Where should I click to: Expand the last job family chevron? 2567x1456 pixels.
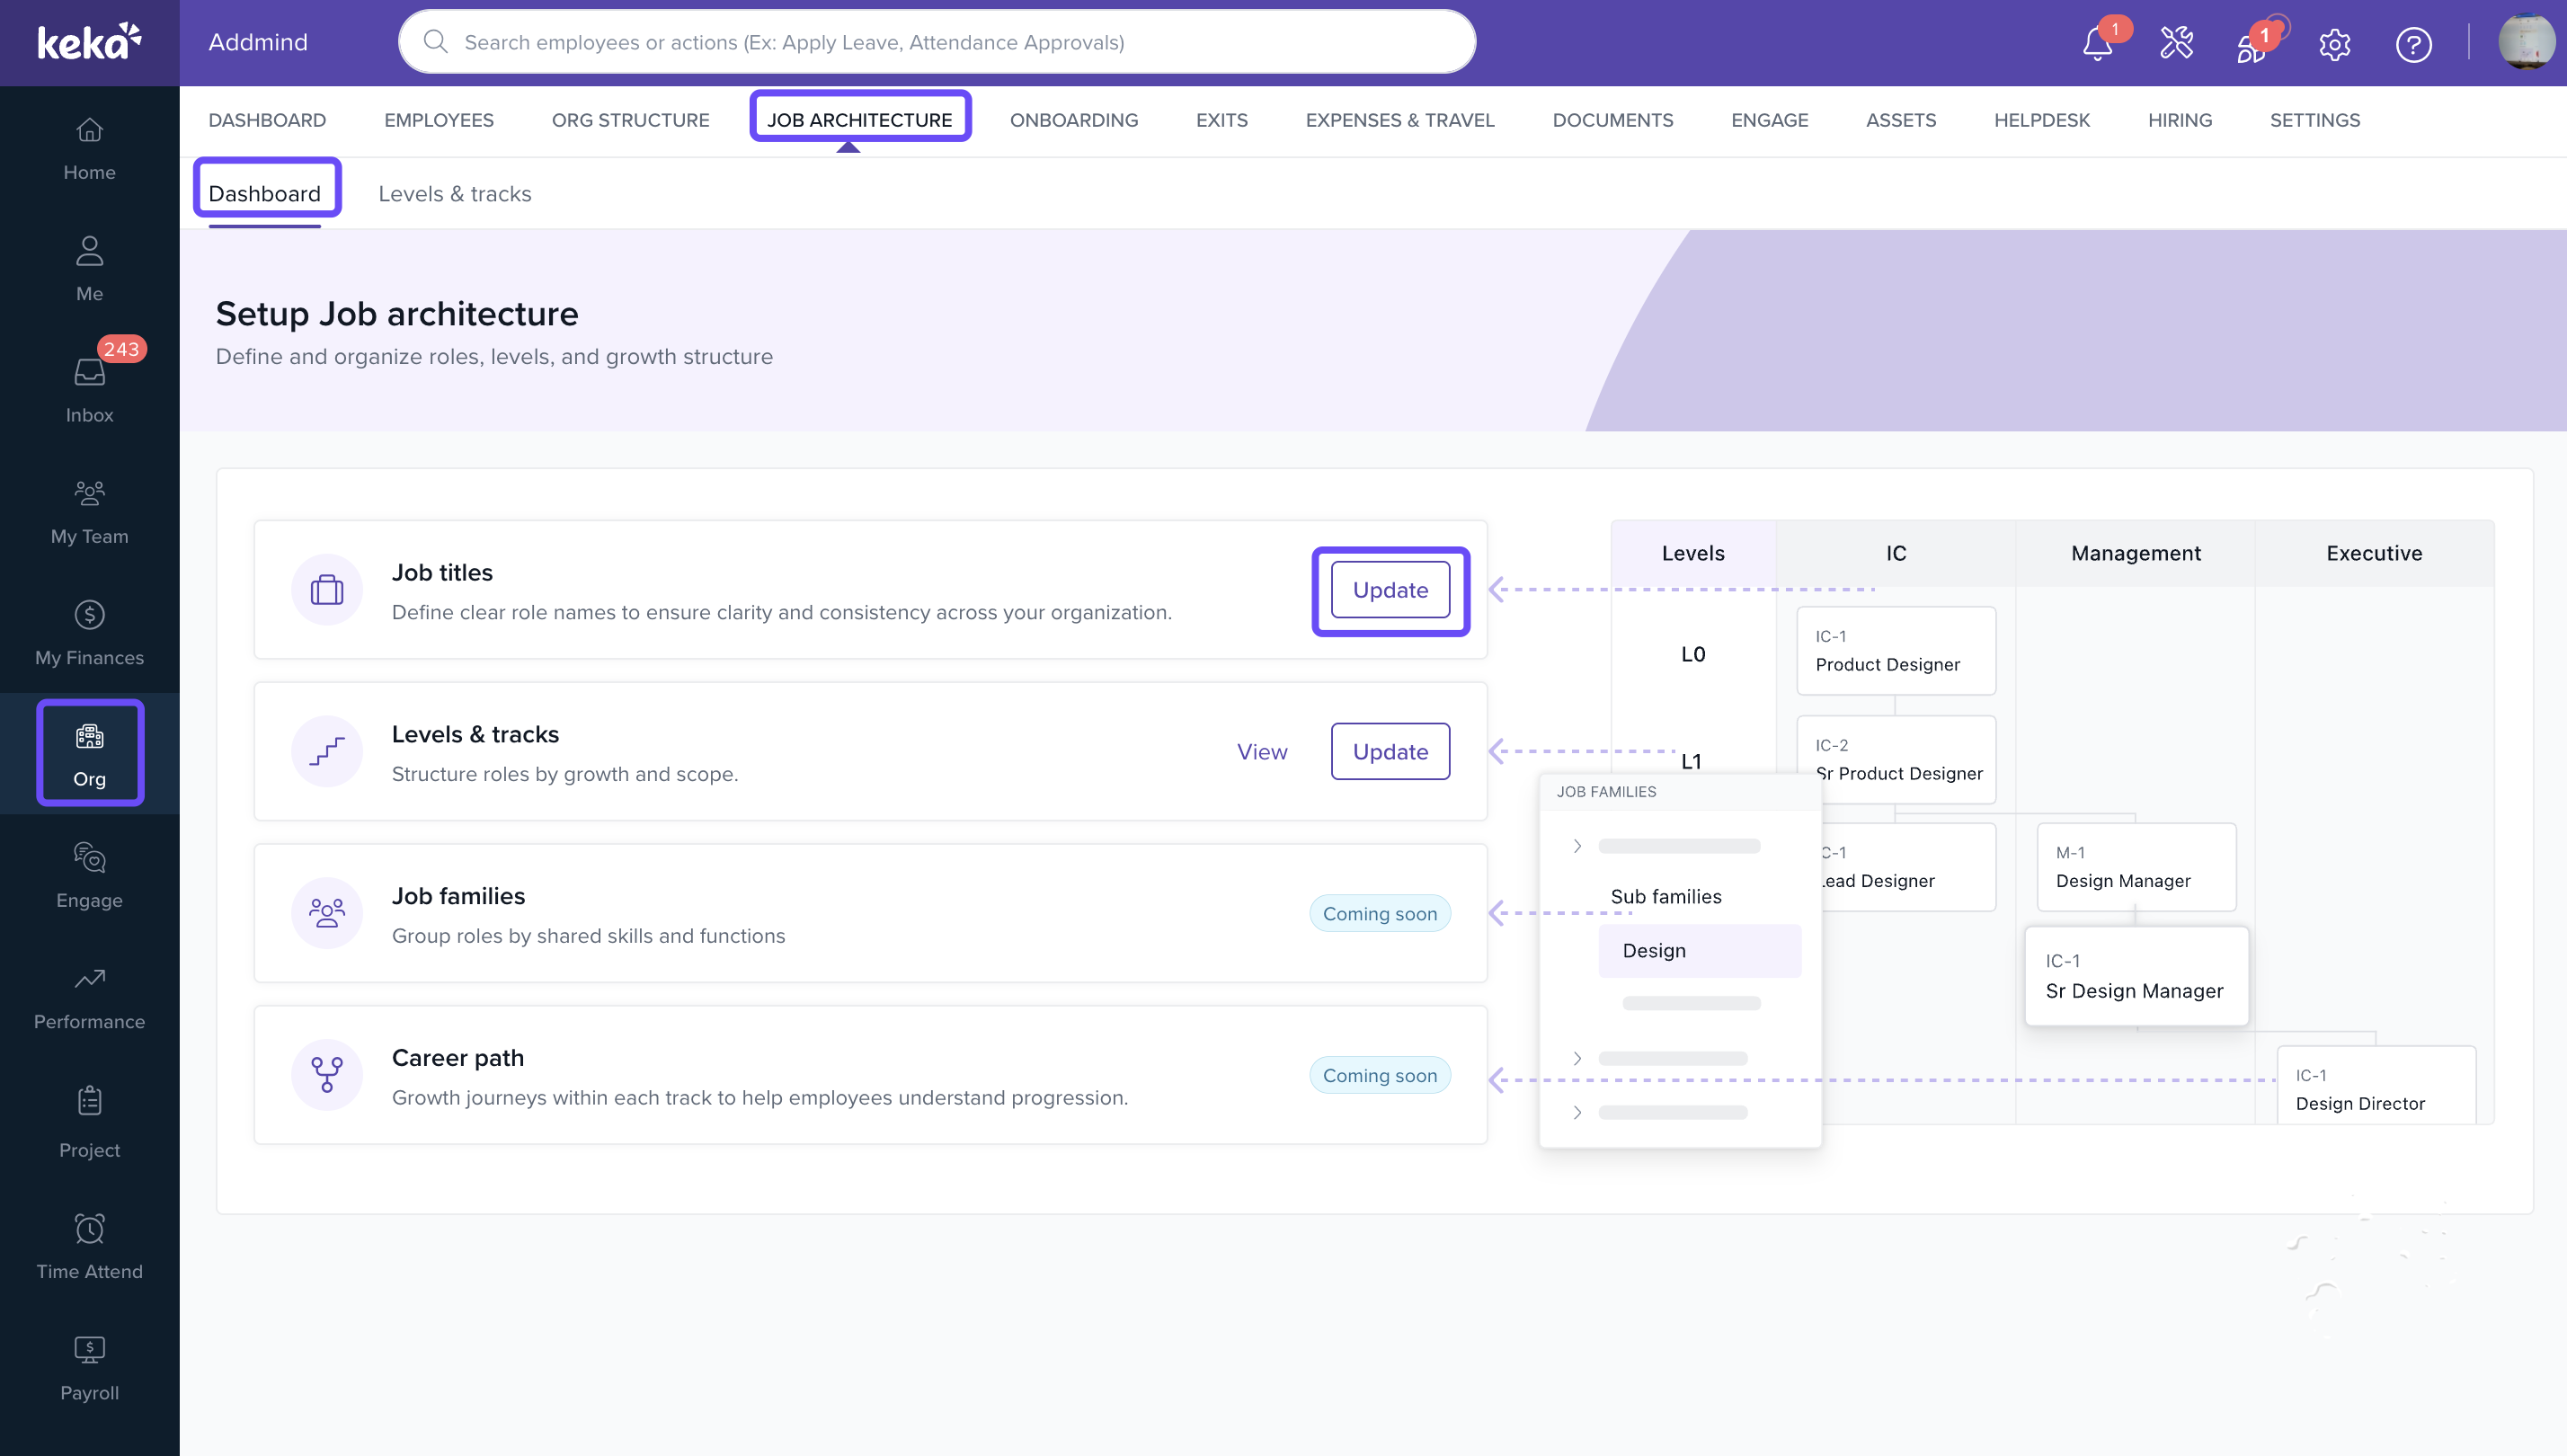tap(1577, 1112)
